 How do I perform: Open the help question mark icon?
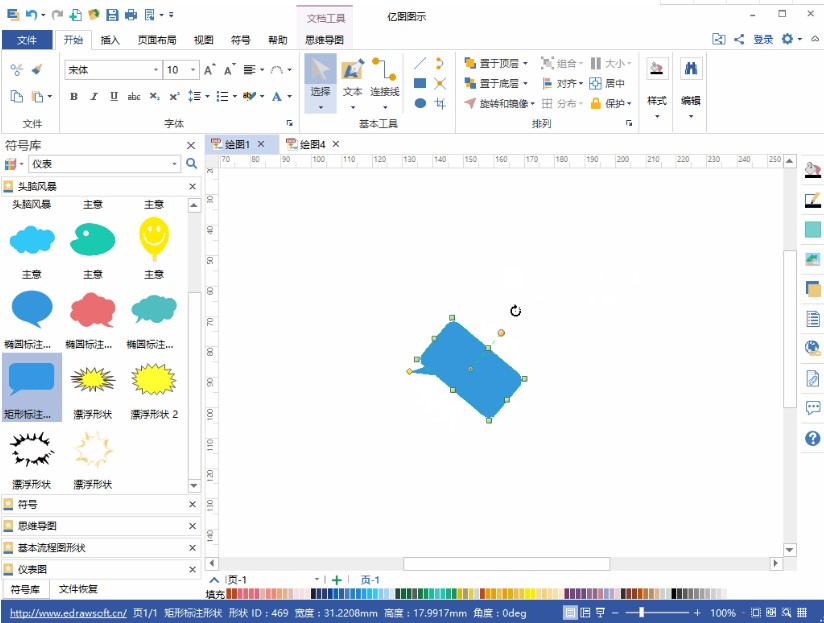tap(812, 438)
